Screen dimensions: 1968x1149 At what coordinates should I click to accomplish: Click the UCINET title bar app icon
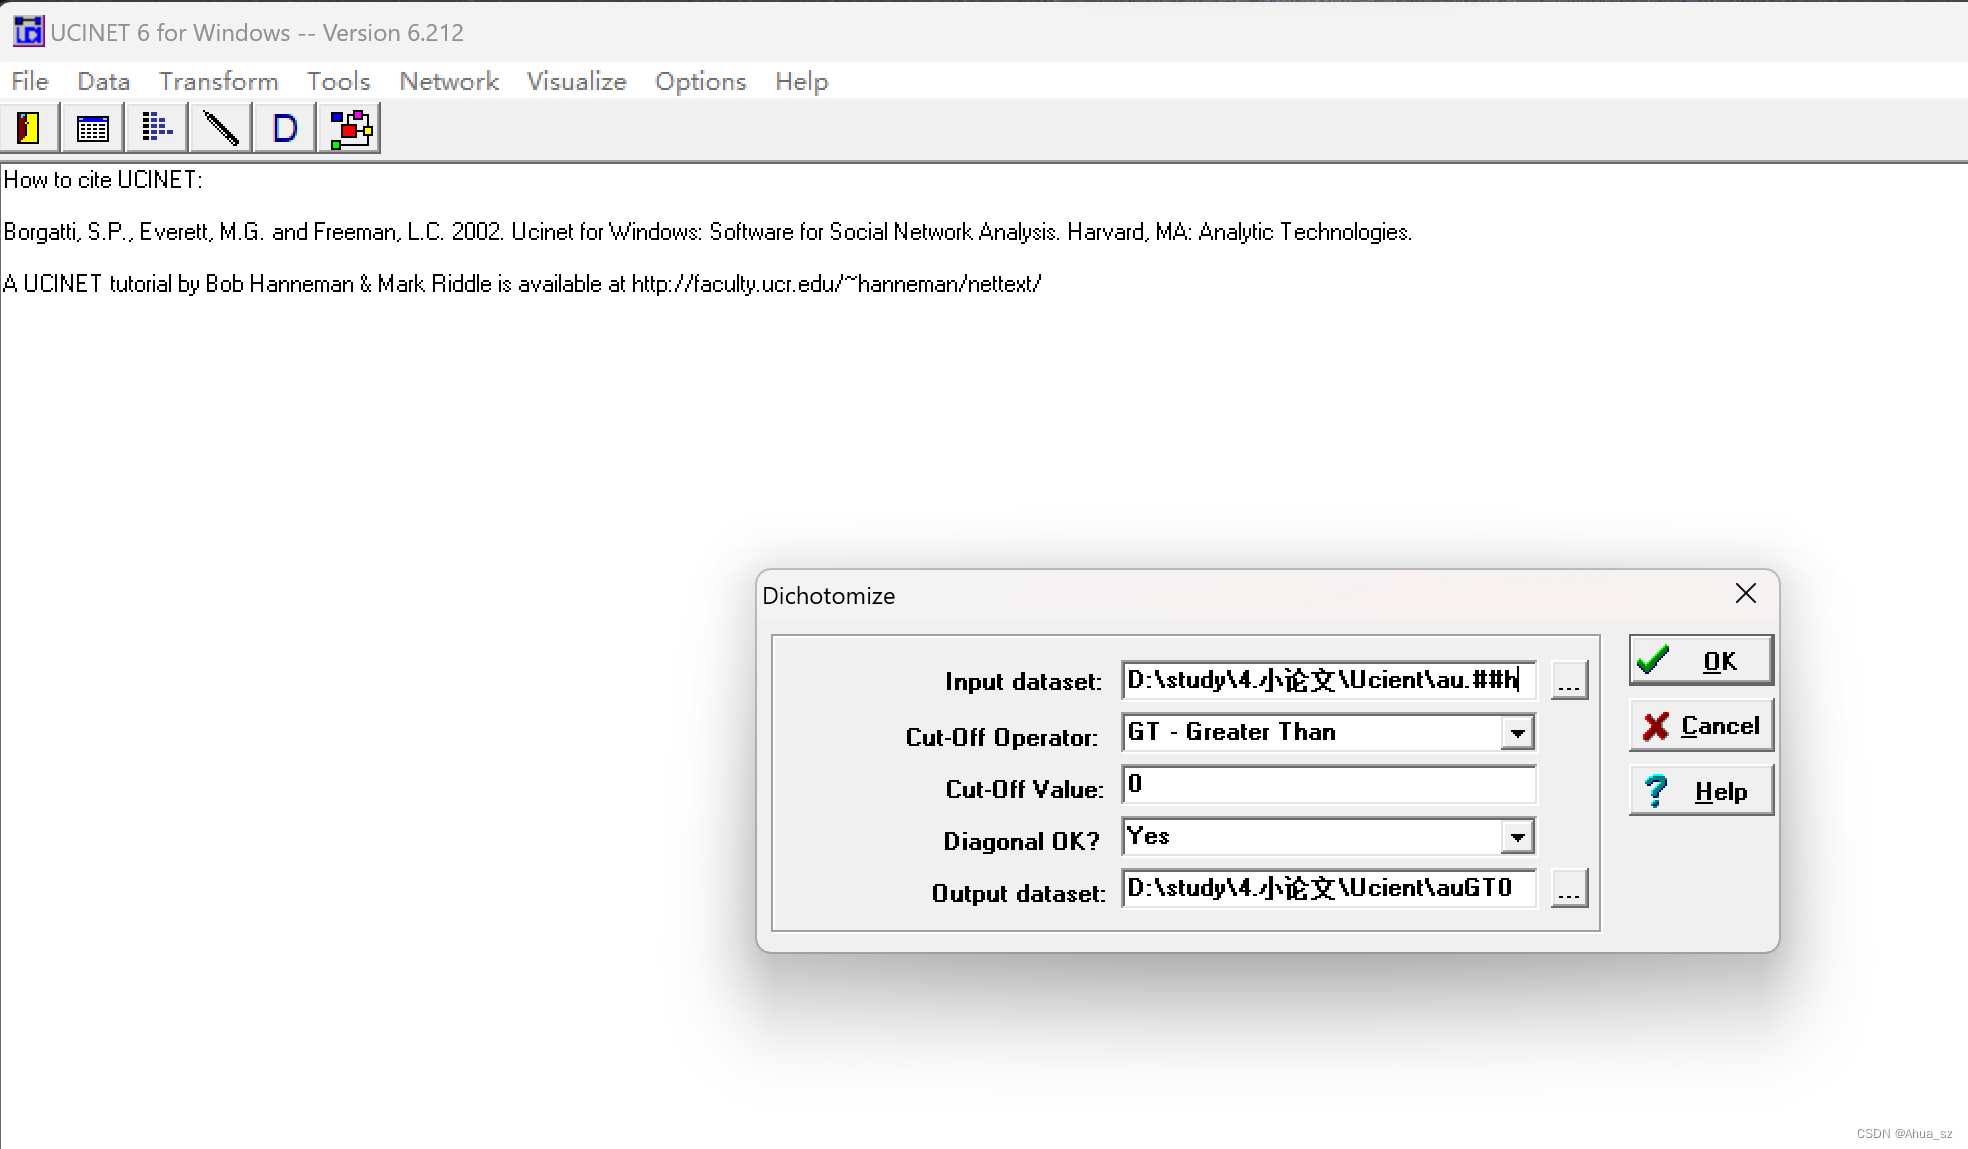tap(28, 32)
